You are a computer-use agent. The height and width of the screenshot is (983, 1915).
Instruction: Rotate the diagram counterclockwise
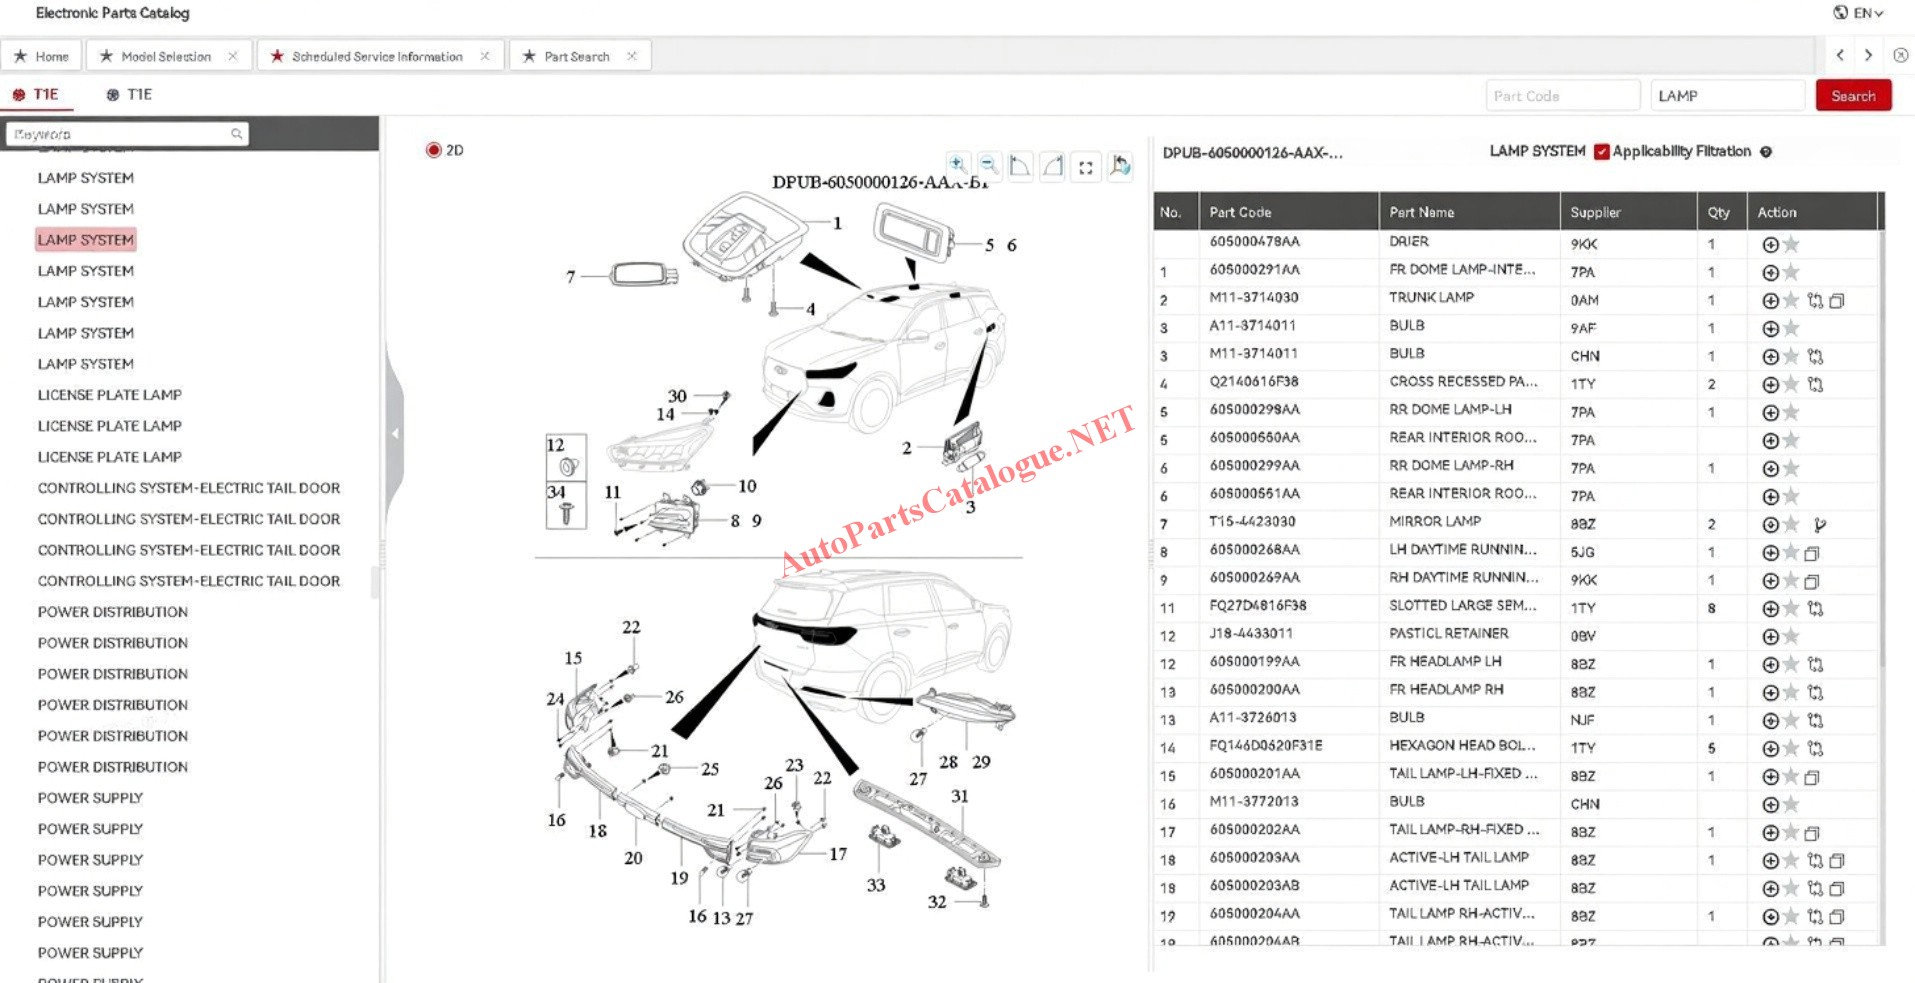(x=1020, y=166)
